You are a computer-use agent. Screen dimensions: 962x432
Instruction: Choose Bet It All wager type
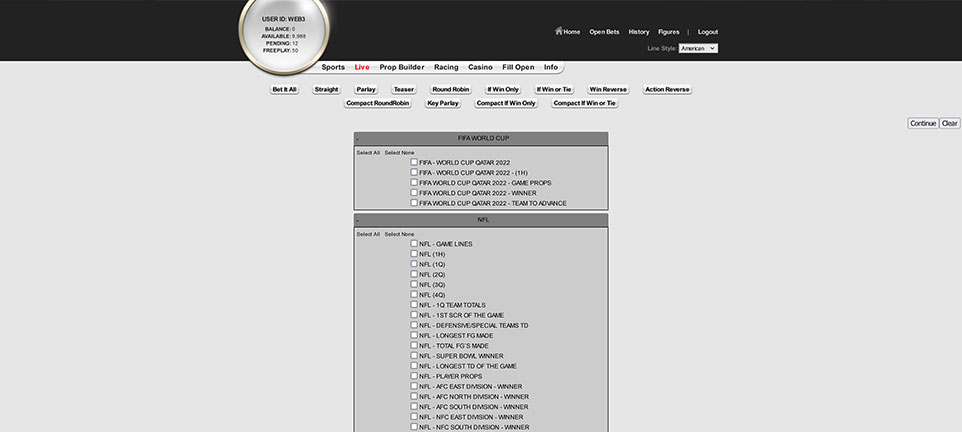click(285, 90)
